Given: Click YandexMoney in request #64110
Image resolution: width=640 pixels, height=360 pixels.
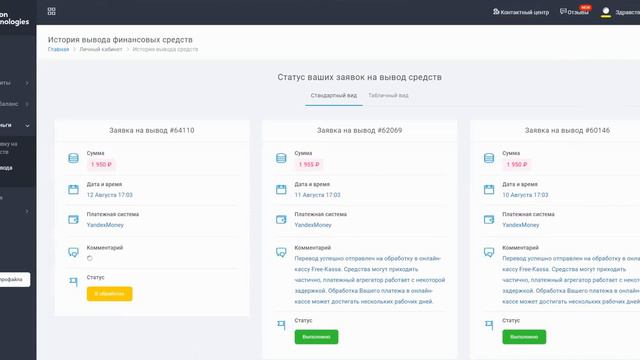Looking at the screenshot, I should tap(105, 225).
